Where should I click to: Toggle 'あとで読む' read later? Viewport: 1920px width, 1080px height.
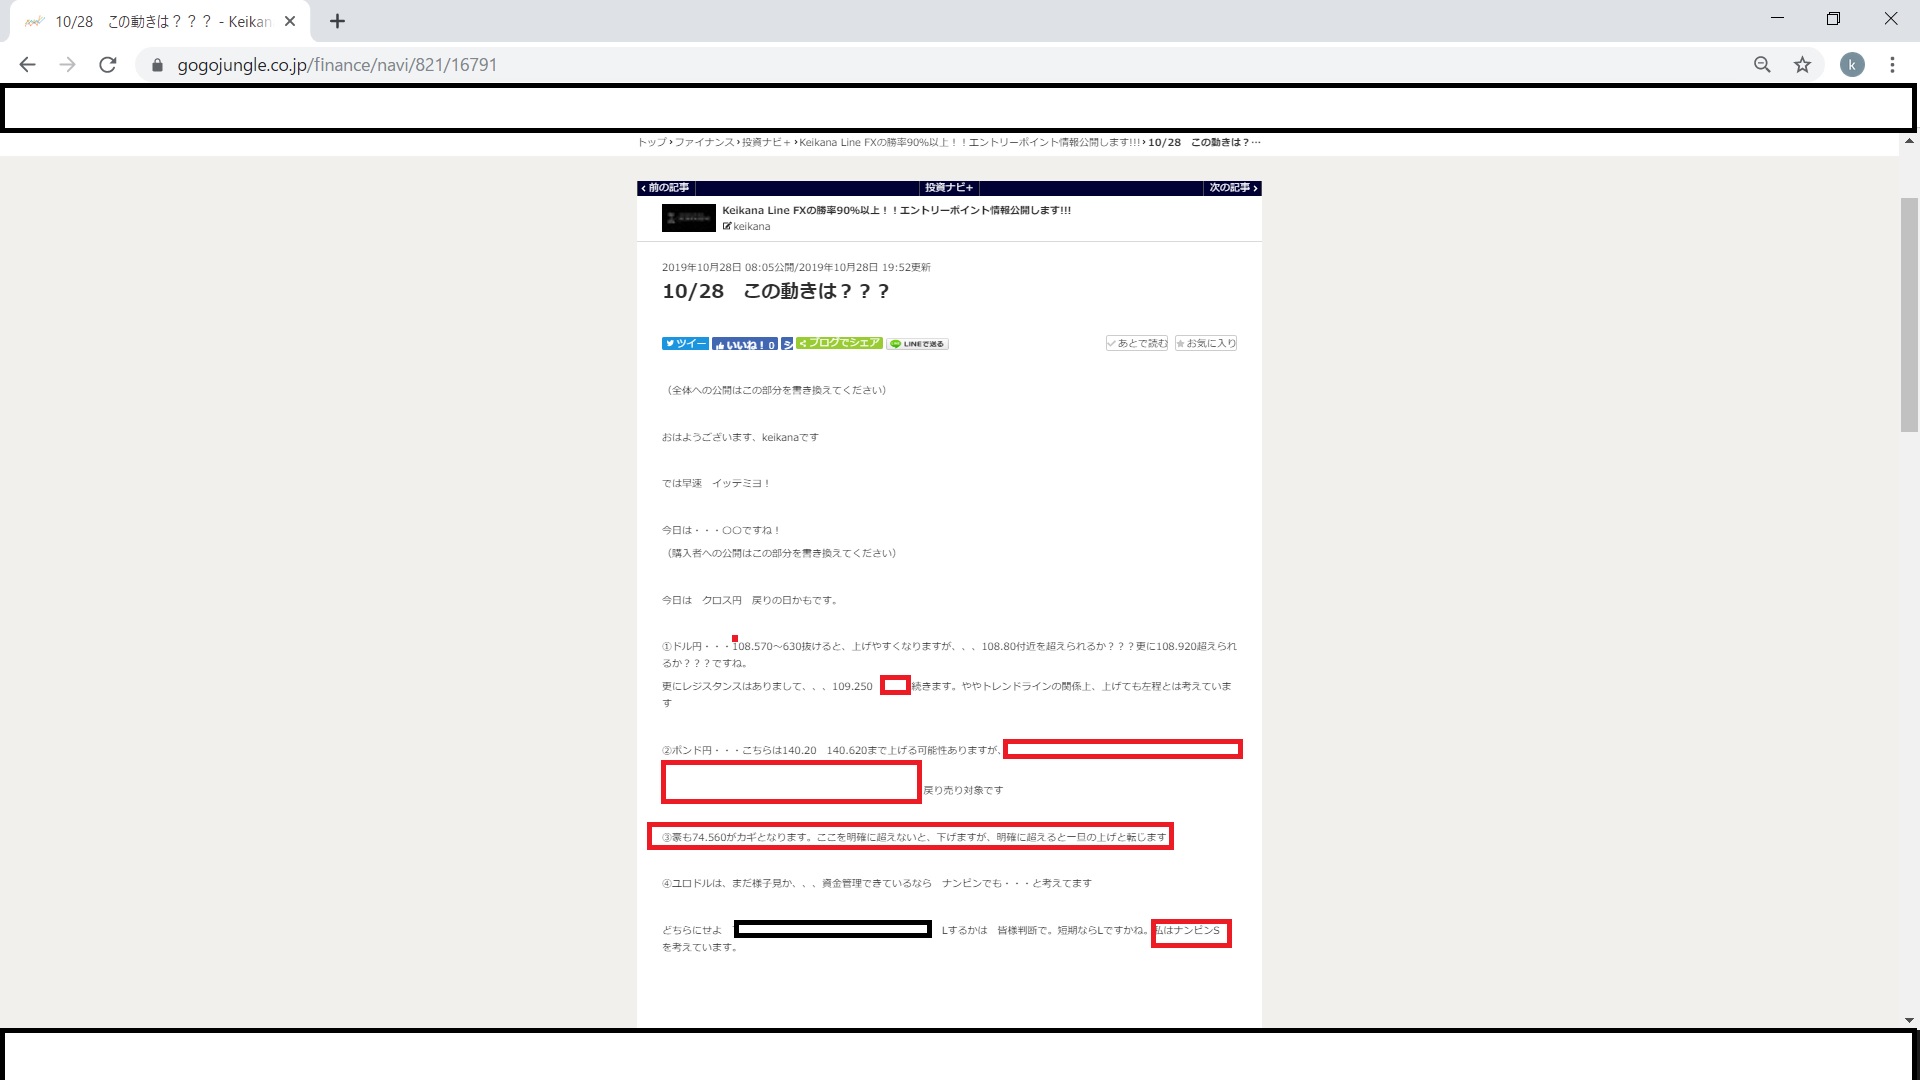(1137, 343)
